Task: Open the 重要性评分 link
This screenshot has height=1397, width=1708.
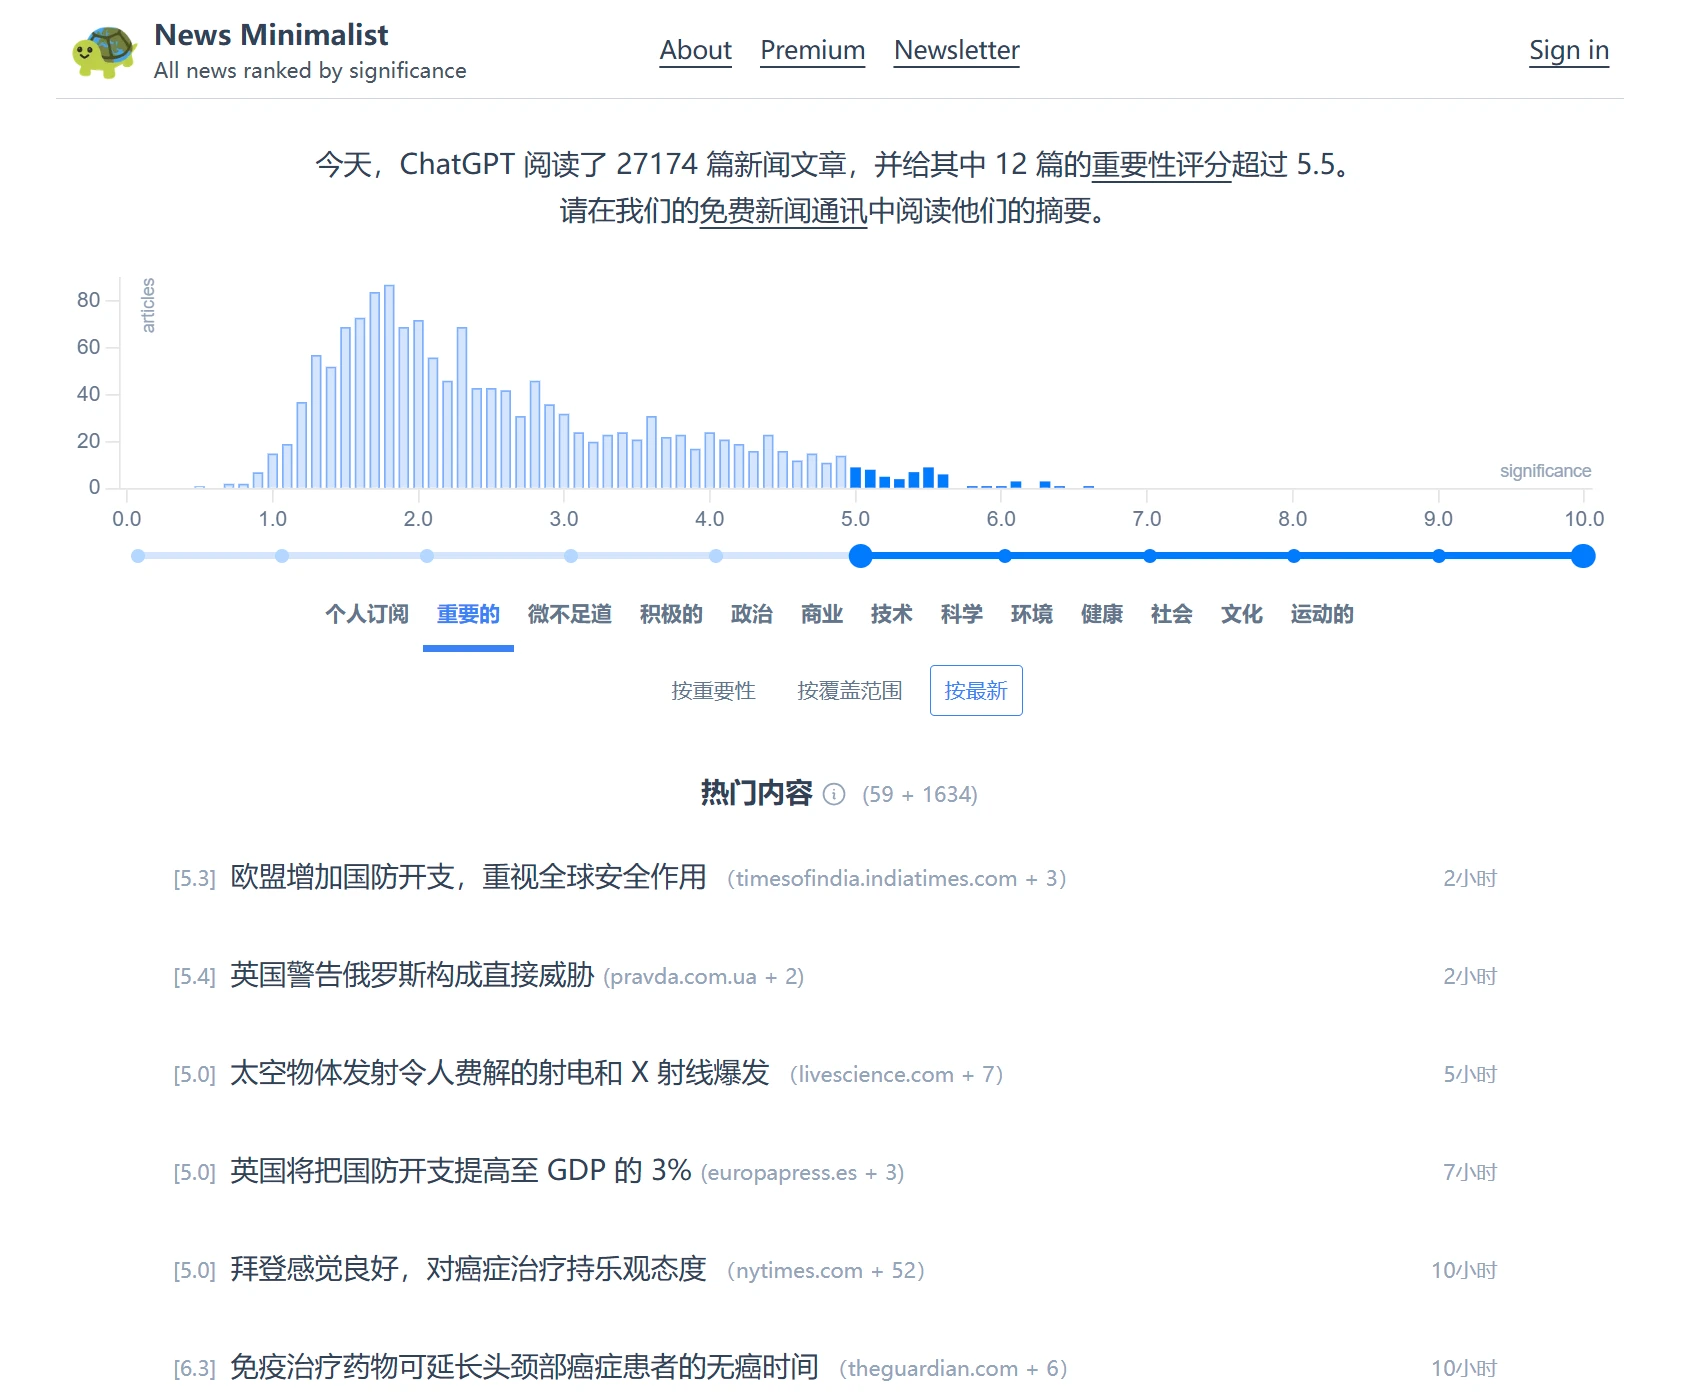Action: click(x=1161, y=164)
